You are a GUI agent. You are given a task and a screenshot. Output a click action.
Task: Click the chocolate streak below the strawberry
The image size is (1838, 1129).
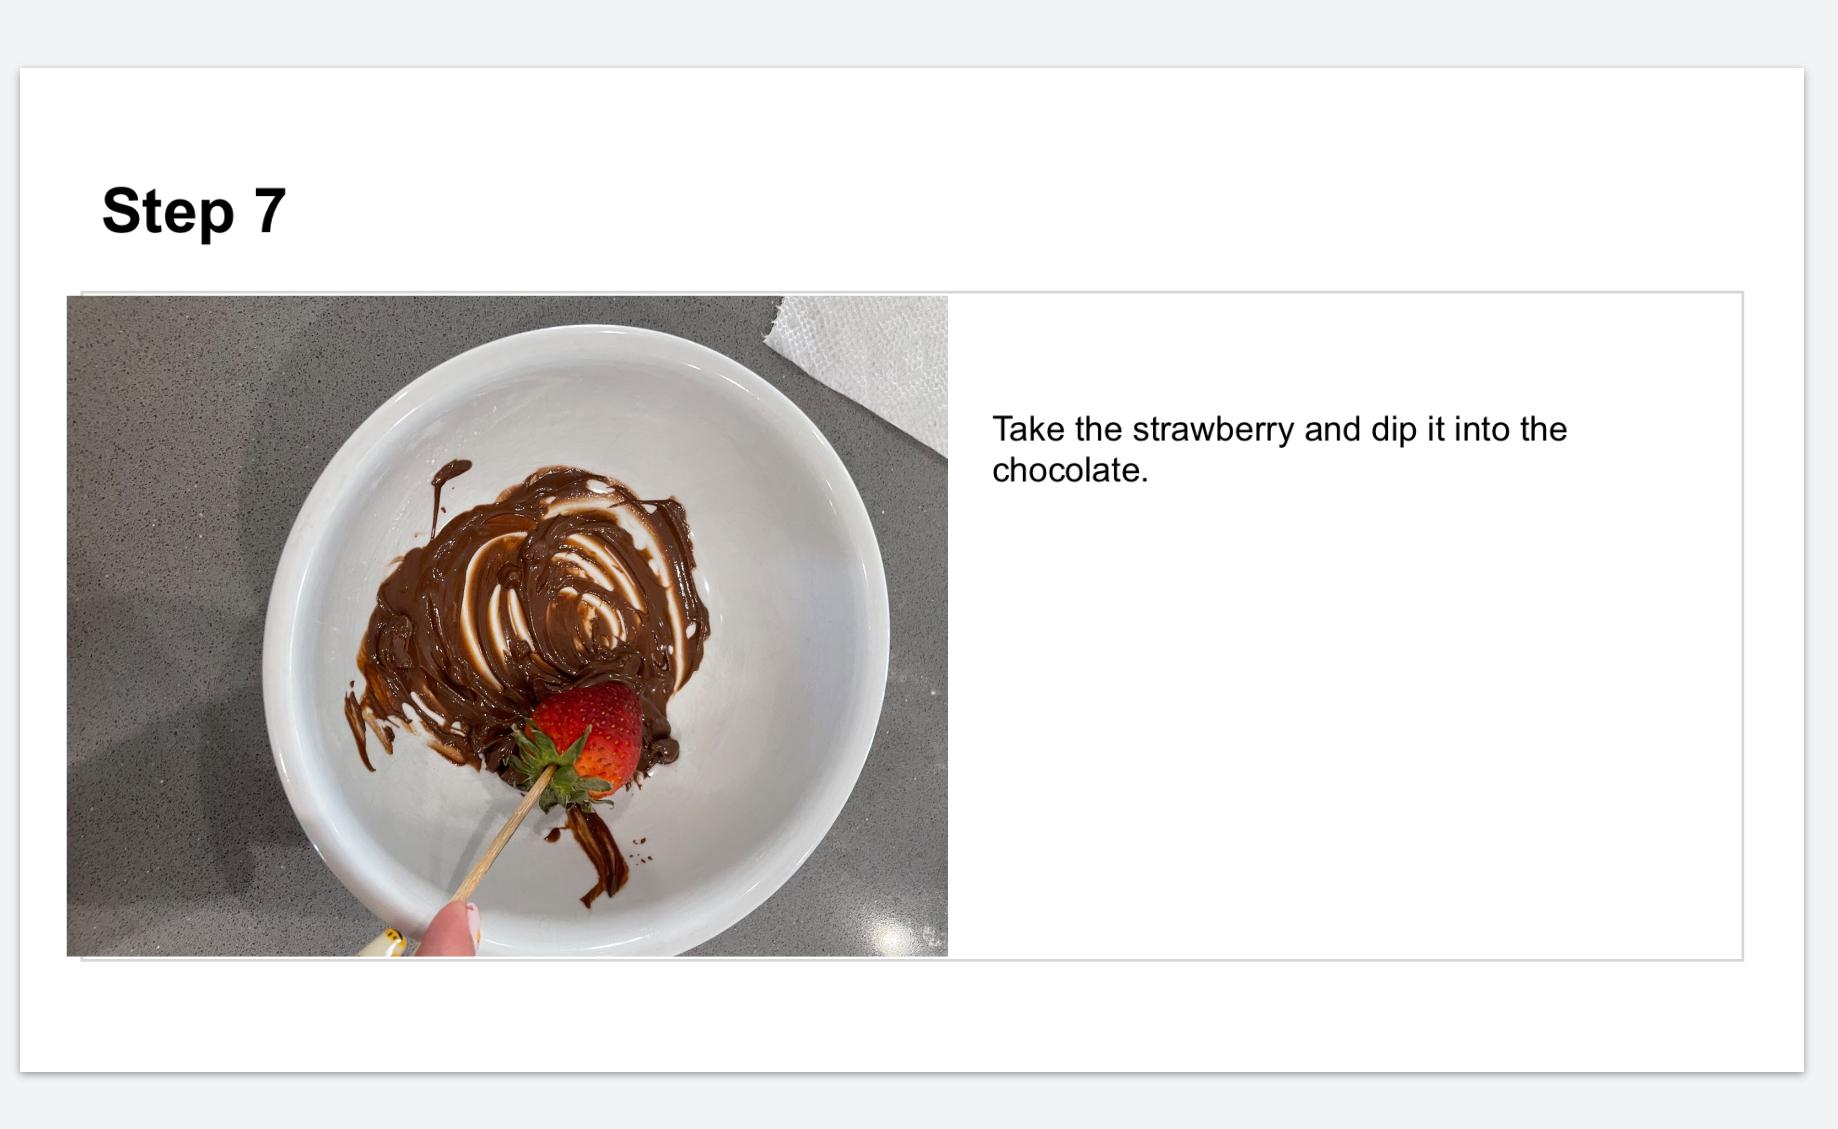(598, 855)
